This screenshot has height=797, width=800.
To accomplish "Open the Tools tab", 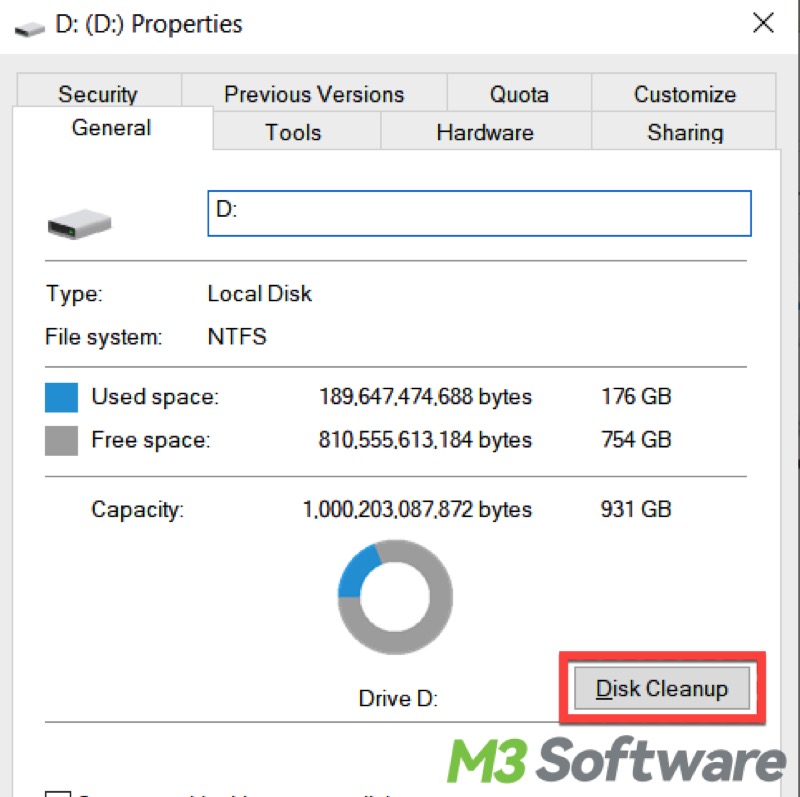I will pyautogui.click(x=296, y=132).
